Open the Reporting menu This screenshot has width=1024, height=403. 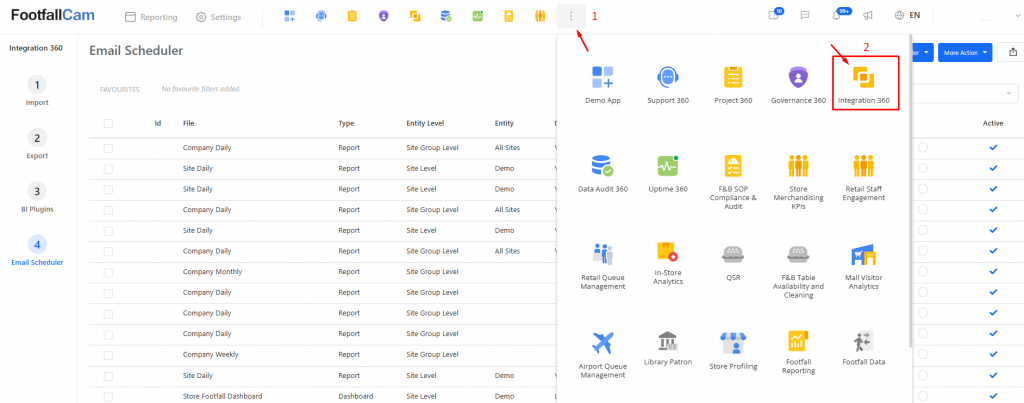tap(151, 18)
